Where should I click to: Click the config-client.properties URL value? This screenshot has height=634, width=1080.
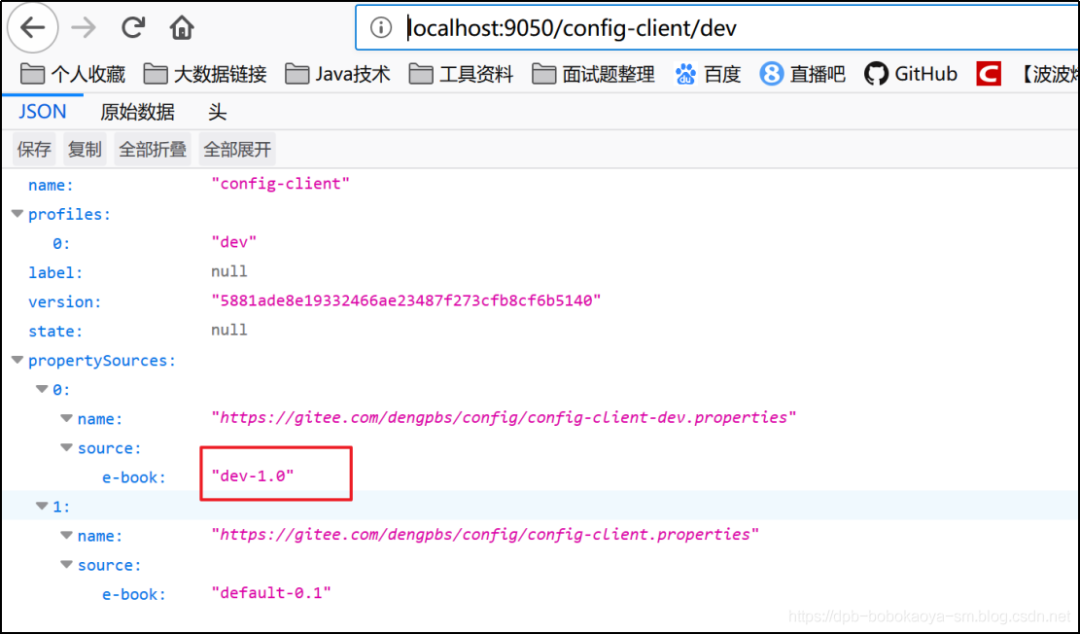(x=485, y=535)
